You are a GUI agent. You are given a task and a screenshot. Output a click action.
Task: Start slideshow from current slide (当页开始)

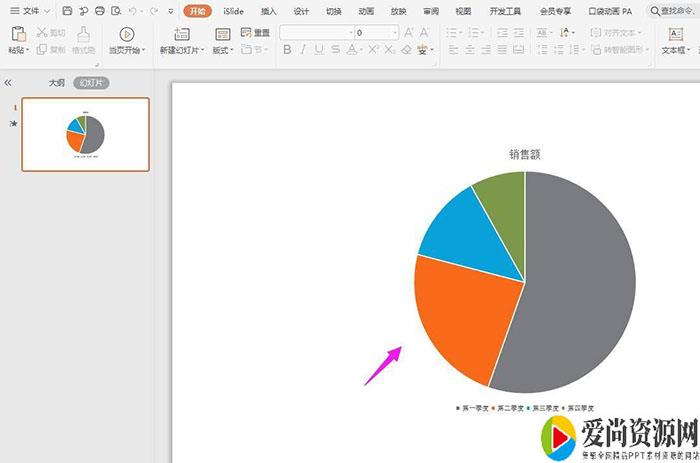point(127,34)
